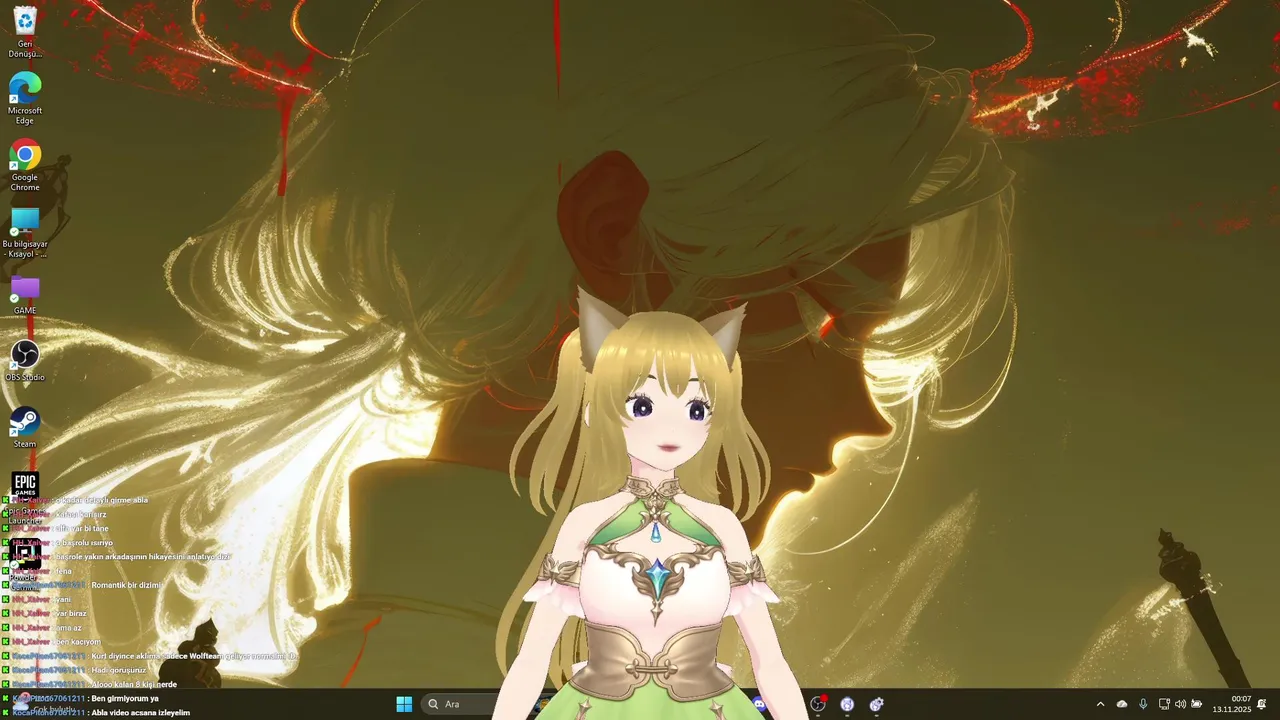Image resolution: width=1280 pixels, height=720 pixels.
Task: Open notifications bell in the taskbar
Action: tap(1262, 704)
